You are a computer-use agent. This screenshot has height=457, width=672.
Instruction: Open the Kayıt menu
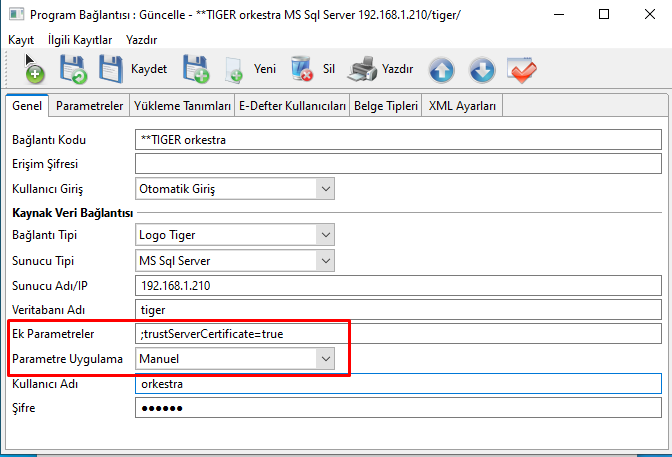click(x=21, y=39)
